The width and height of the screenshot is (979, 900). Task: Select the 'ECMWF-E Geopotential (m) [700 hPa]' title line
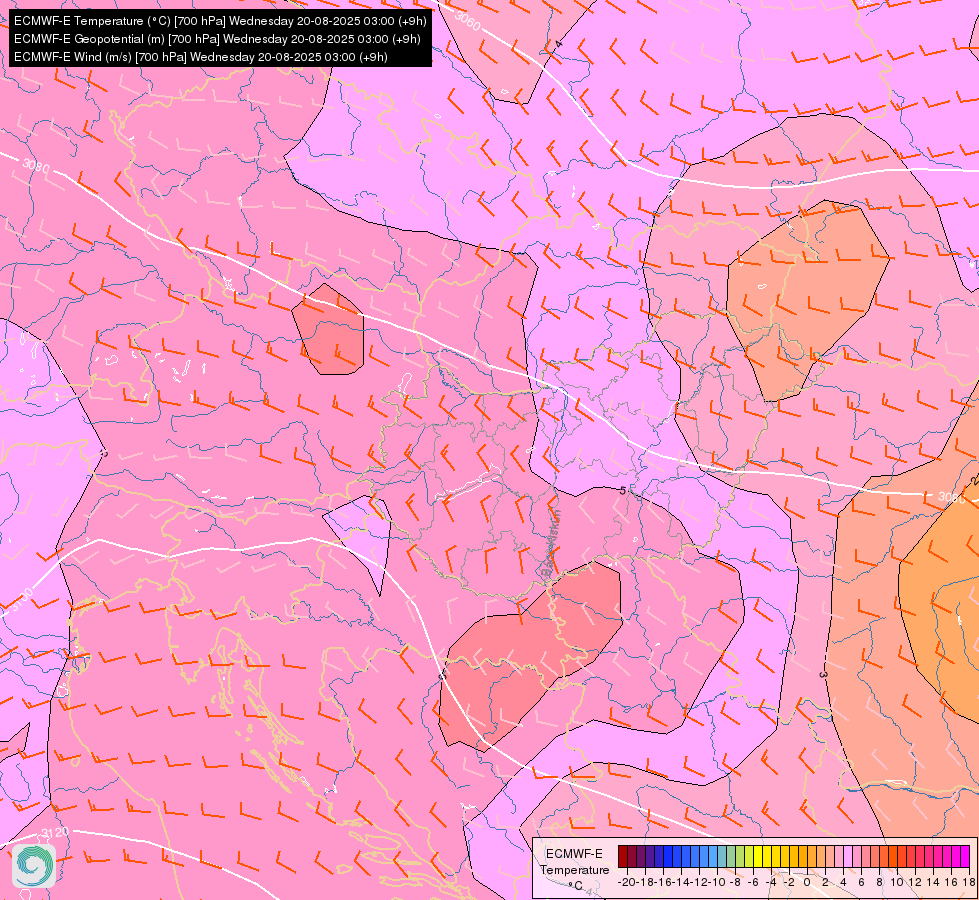(x=217, y=39)
